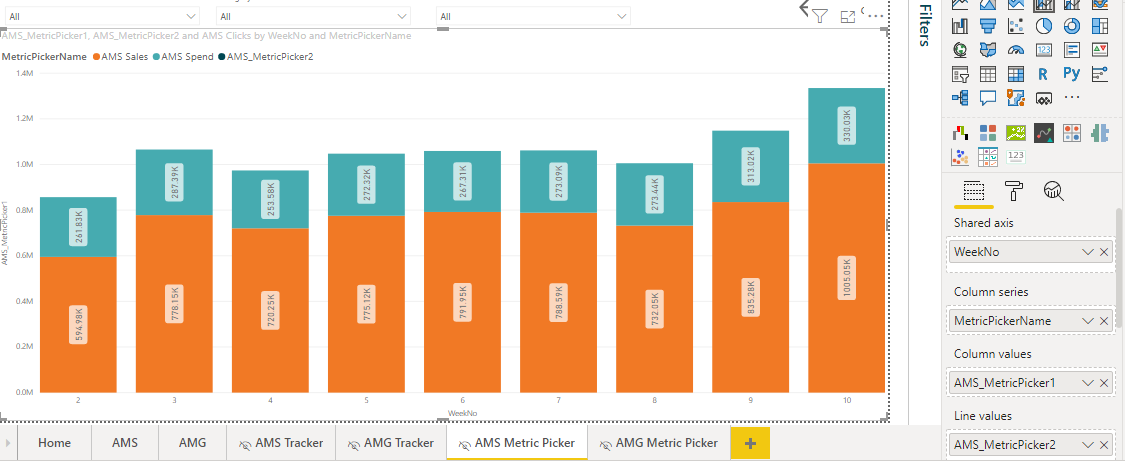
Task: Select the Scatter chart visual
Action: tap(1016, 27)
